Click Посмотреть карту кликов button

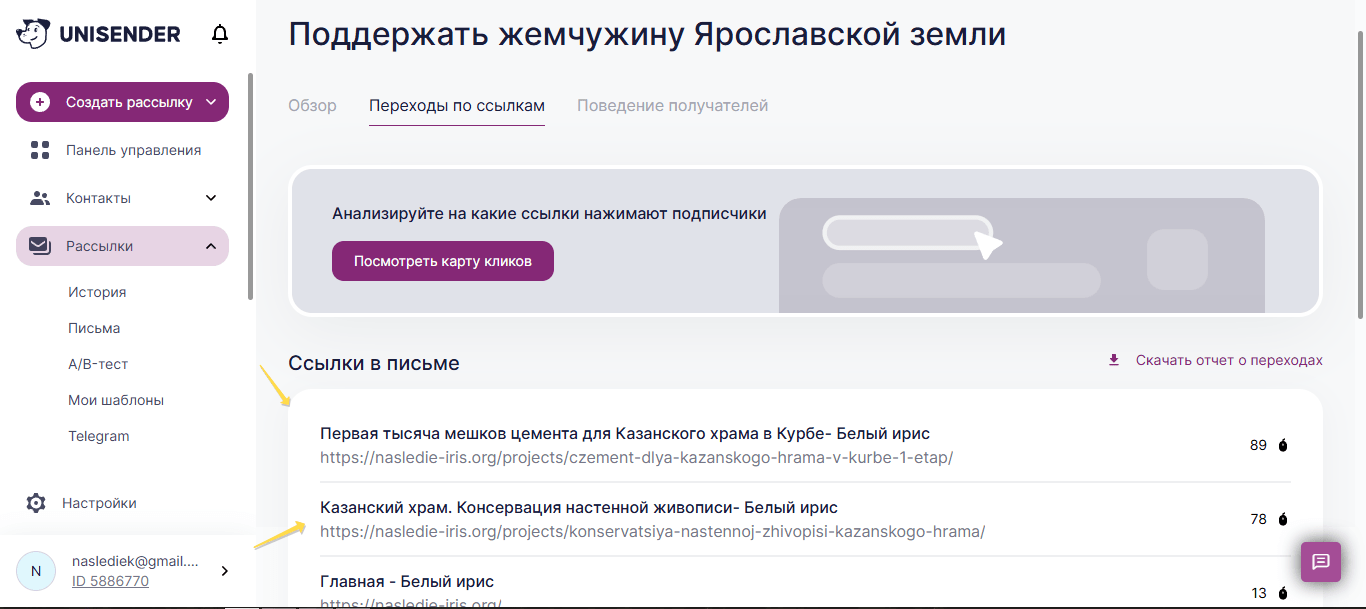(442, 261)
